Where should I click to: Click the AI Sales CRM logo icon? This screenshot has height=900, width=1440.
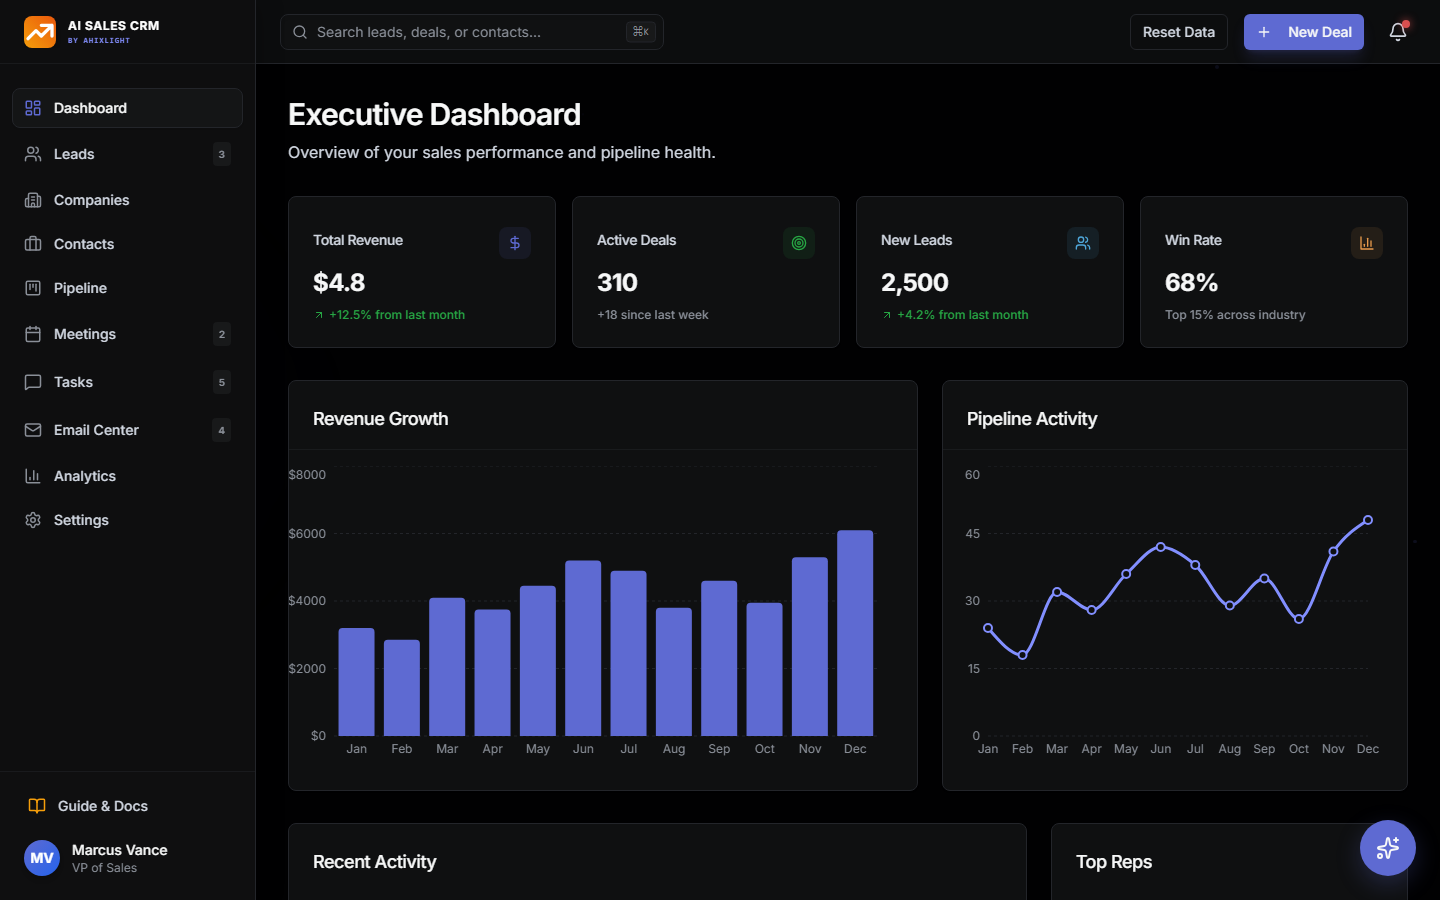[x=40, y=32]
